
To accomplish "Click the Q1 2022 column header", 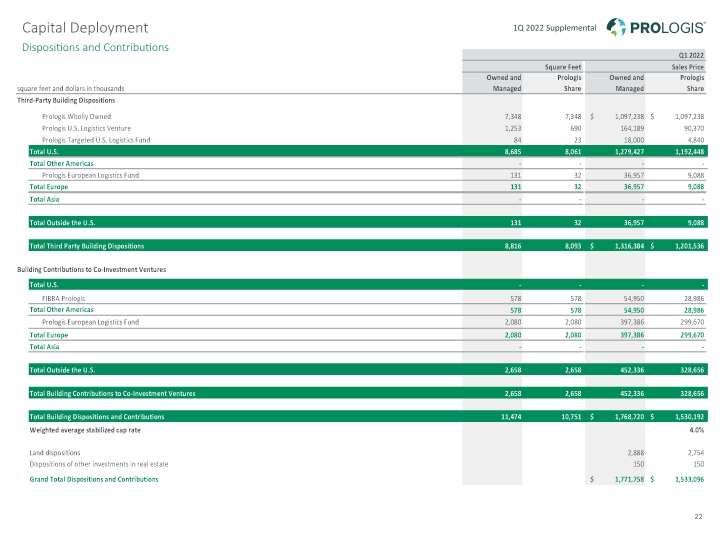I will [x=691, y=55].
